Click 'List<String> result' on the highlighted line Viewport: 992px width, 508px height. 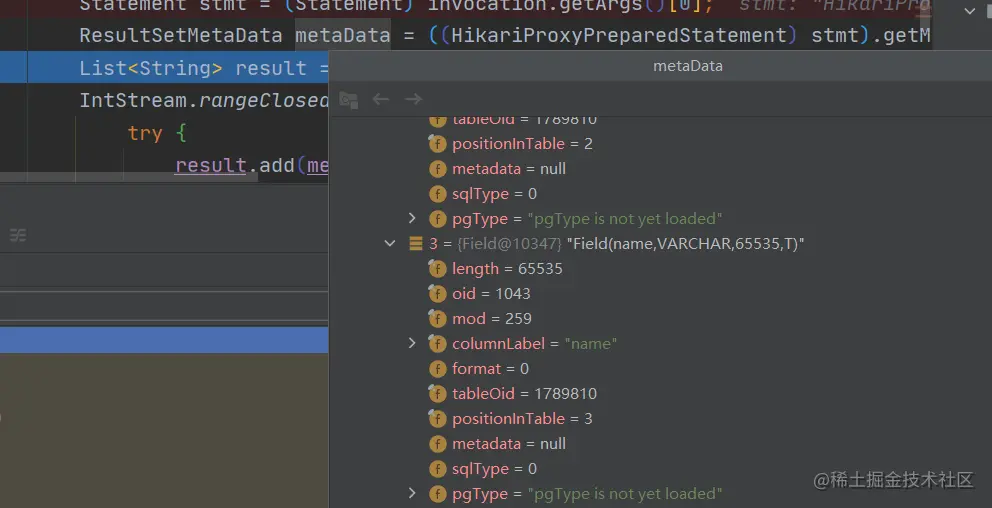click(x=193, y=68)
